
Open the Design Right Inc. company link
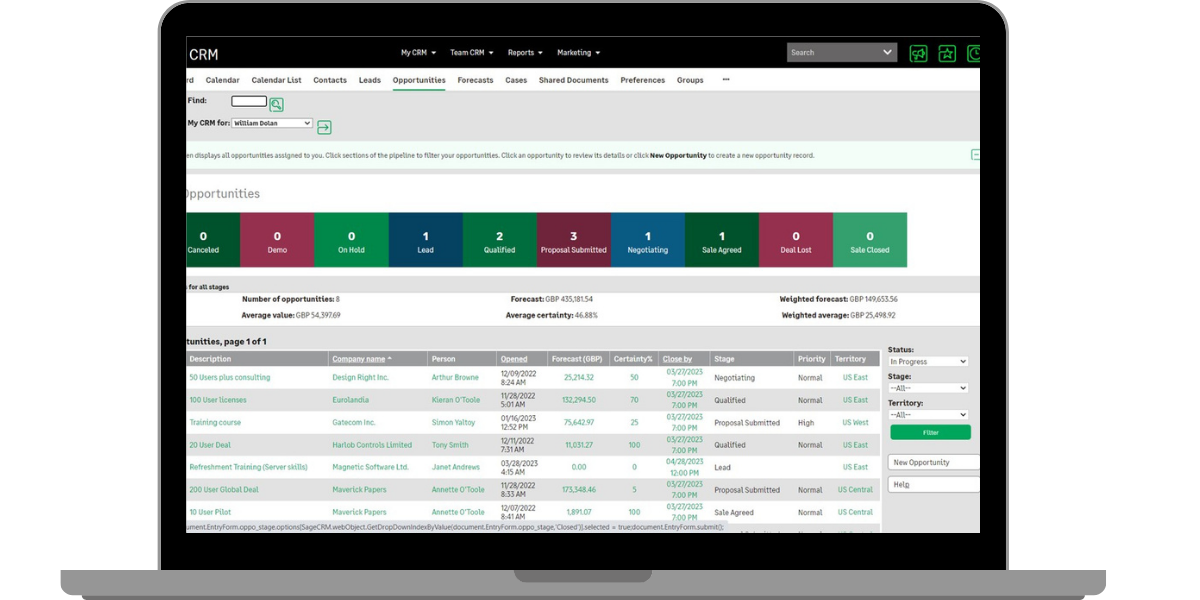coord(361,378)
